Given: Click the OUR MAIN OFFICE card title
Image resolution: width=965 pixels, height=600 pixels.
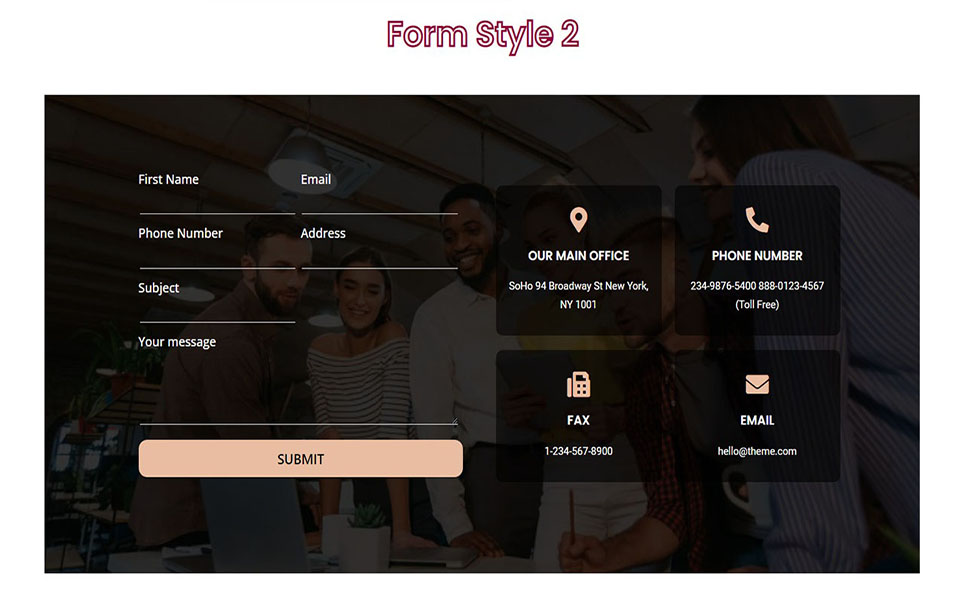Looking at the screenshot, I should point(578,255).
